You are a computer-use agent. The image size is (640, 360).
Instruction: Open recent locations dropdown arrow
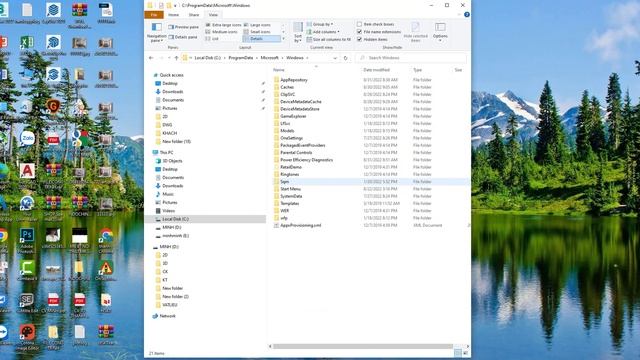point(169,58)
